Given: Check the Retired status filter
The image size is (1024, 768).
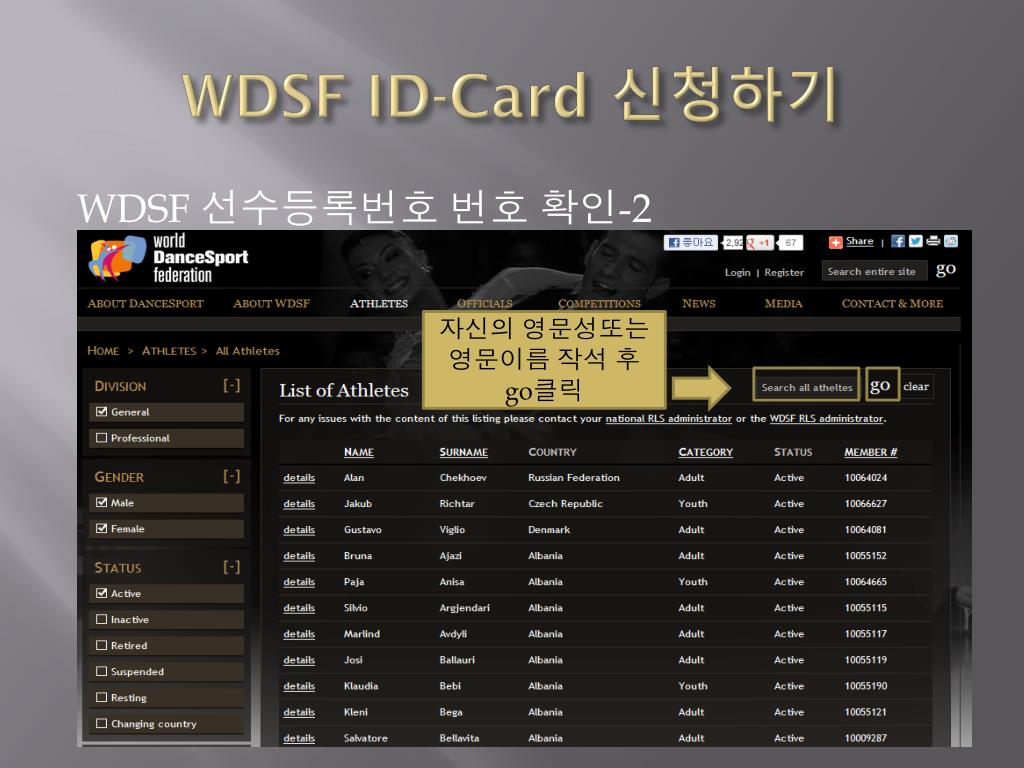Looking at the screenshot, I should 101,645.
